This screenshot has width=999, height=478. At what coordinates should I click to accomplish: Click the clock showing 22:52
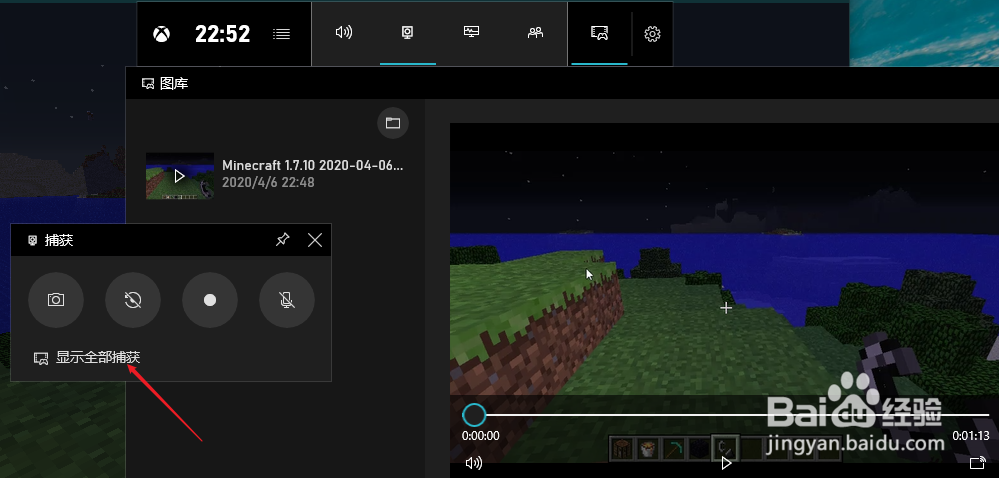click(222, 34)
